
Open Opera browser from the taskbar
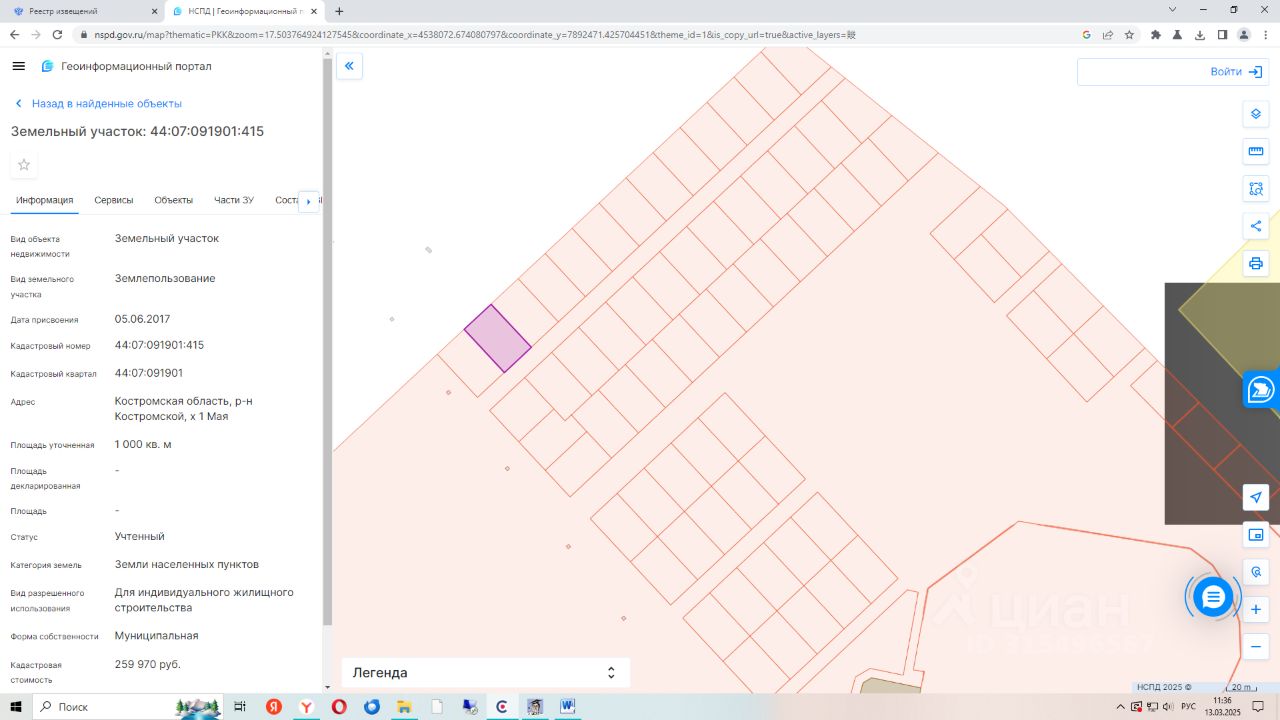pos(339,707)
